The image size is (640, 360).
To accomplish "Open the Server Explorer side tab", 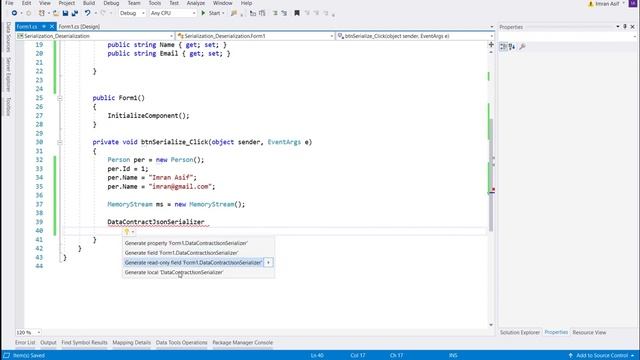I will pyautogui.click(x=8, y=75).
